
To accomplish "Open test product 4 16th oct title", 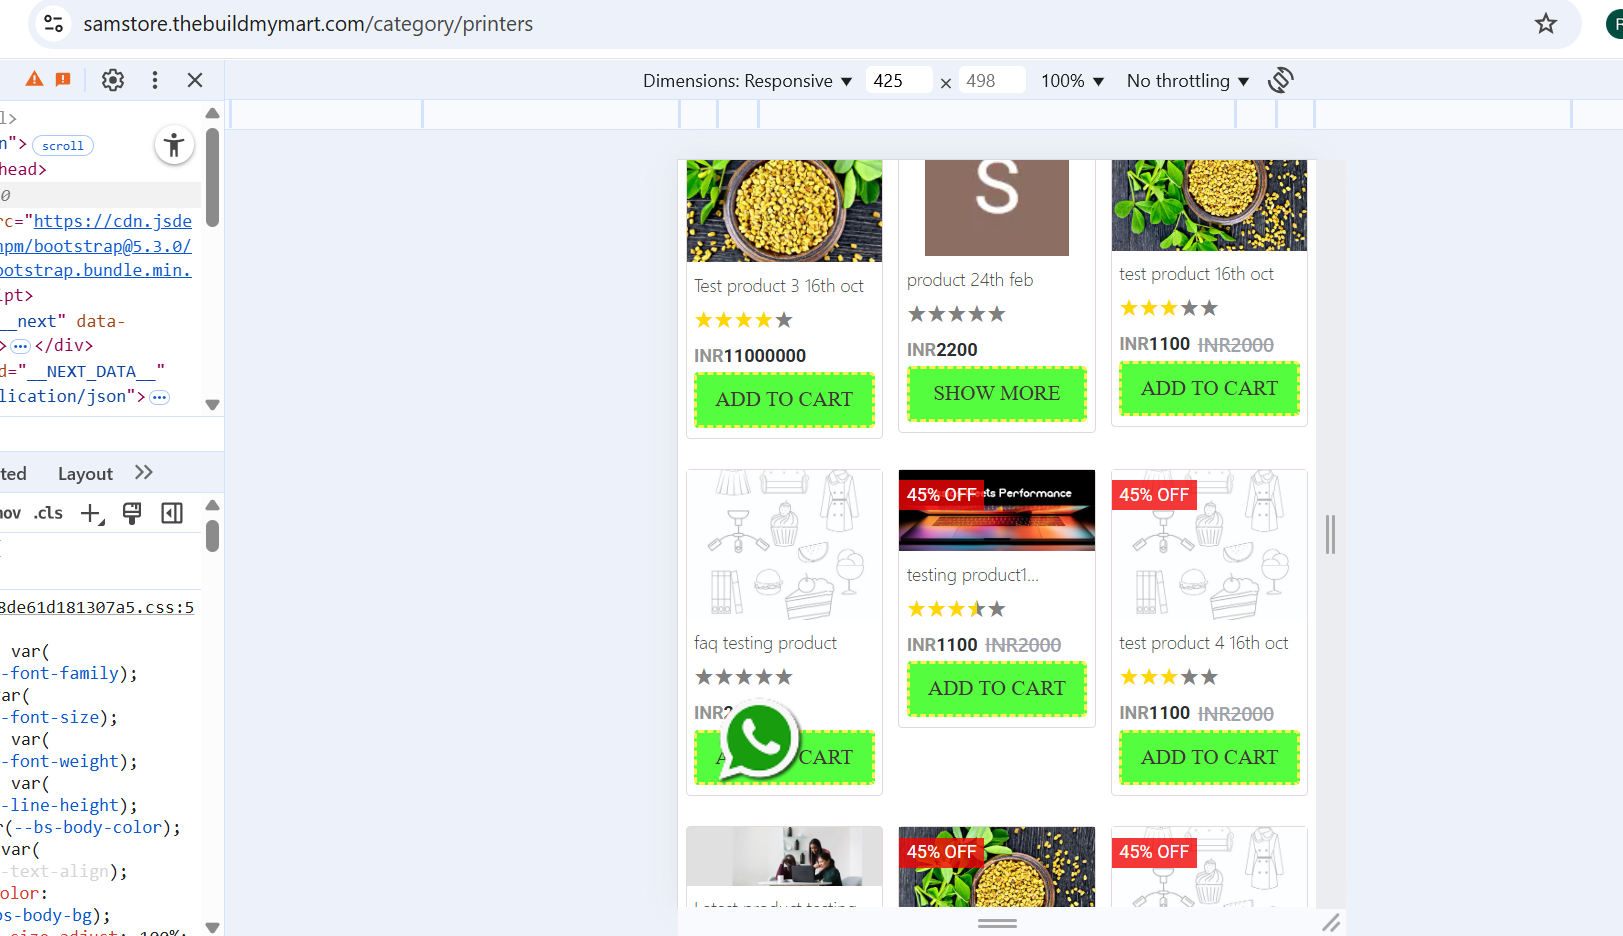I will click(1204, 643).
